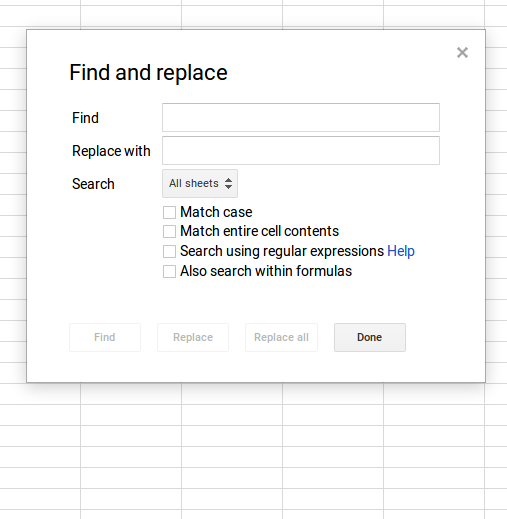This screenshot has width=507, height=519.
Task: Close the Find and replace dialog
Action: click(462, 53)
